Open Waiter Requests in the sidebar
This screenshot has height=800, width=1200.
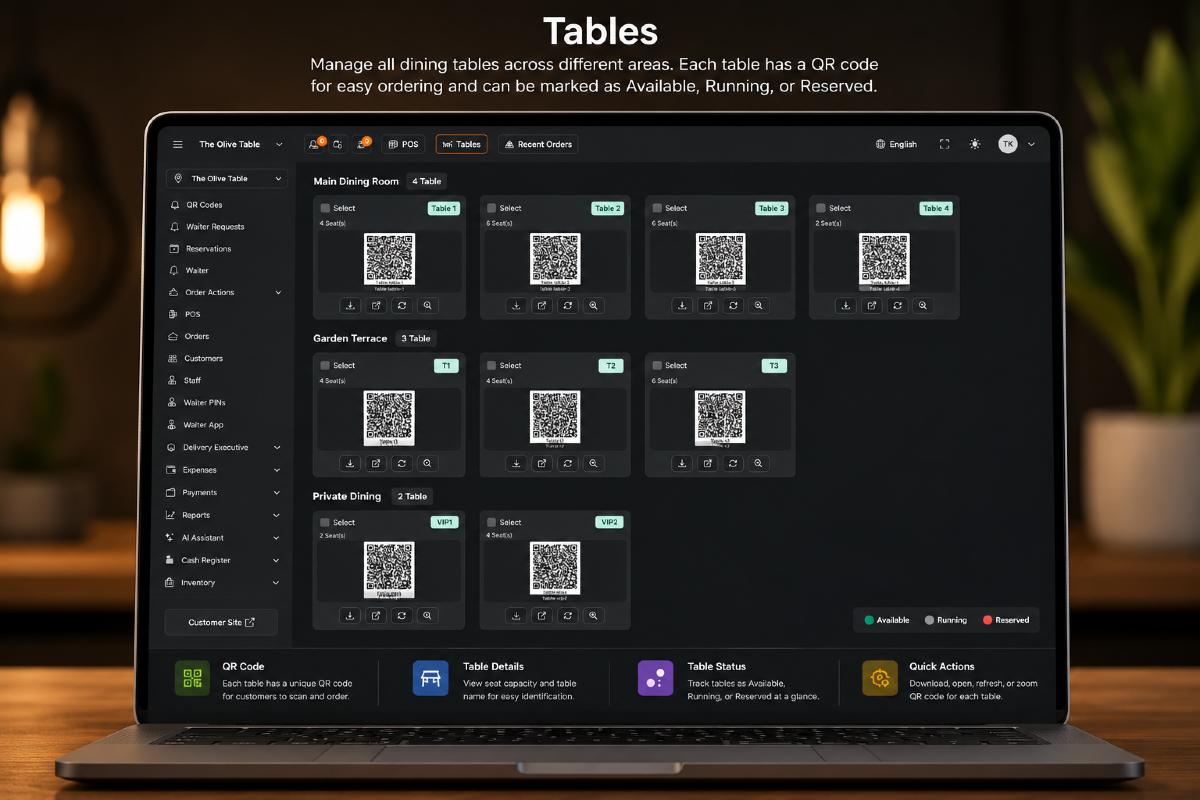tap(214, 227)
